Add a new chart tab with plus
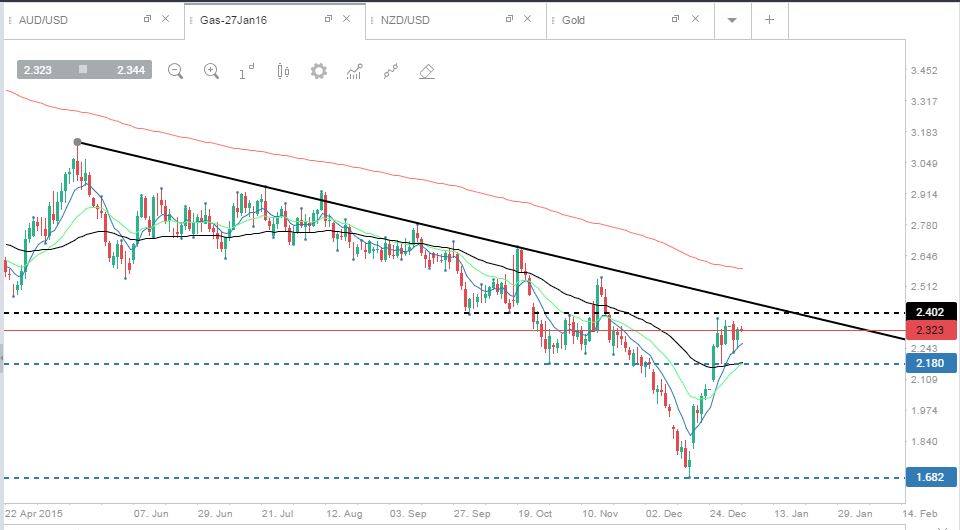The image size is (960, 530). [x=770, y=20]
